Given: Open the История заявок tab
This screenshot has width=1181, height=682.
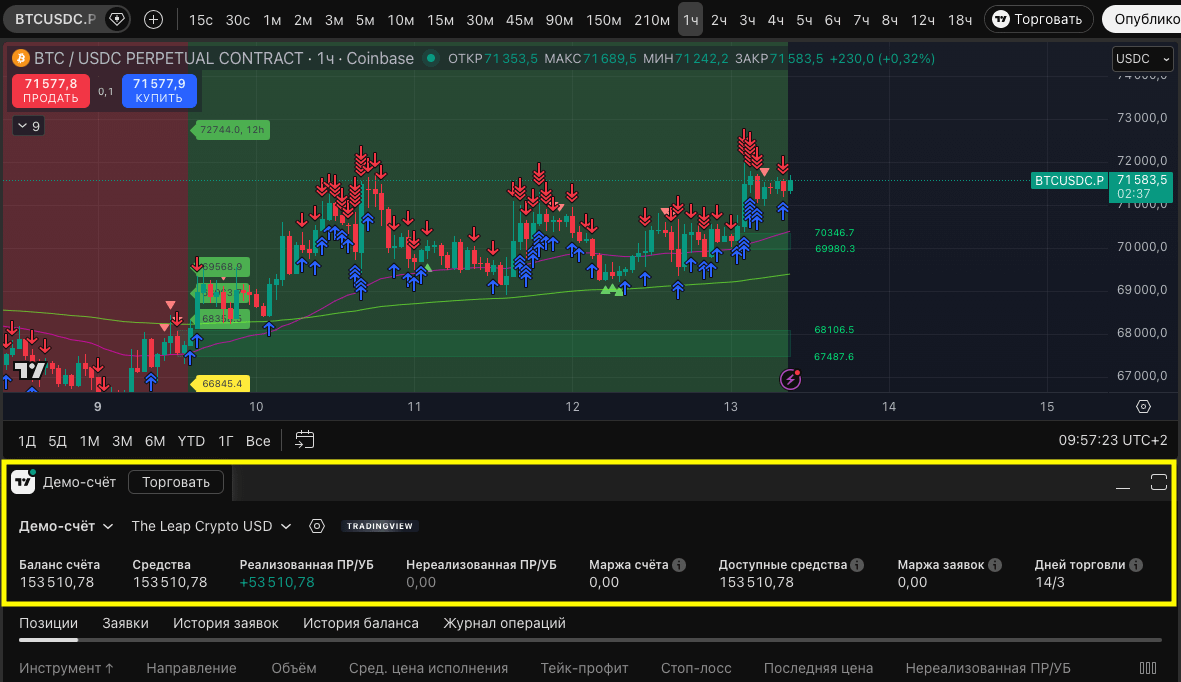Looking at the screenshot, I should pyautogui.click(x=225, y=623).
